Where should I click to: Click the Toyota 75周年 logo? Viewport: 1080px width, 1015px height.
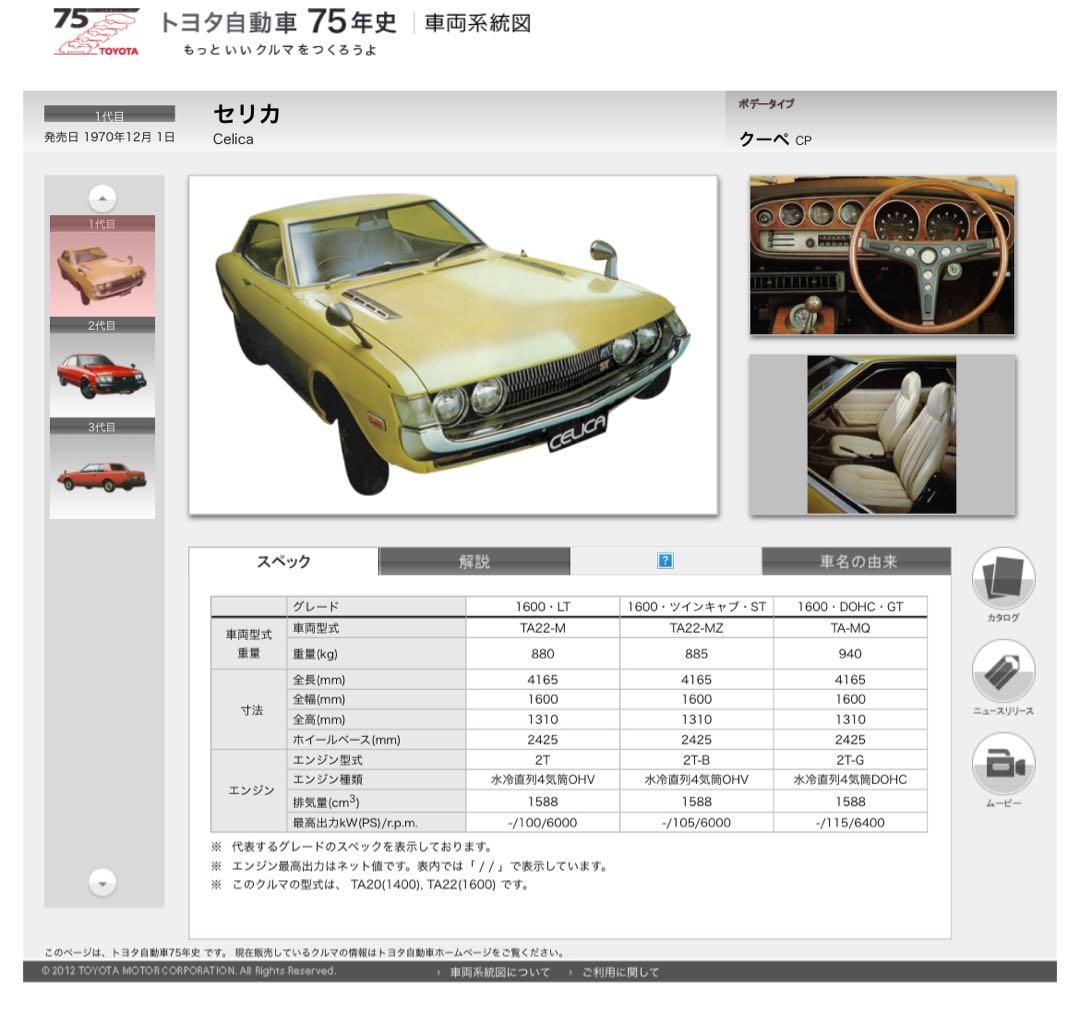click(95, 30)
